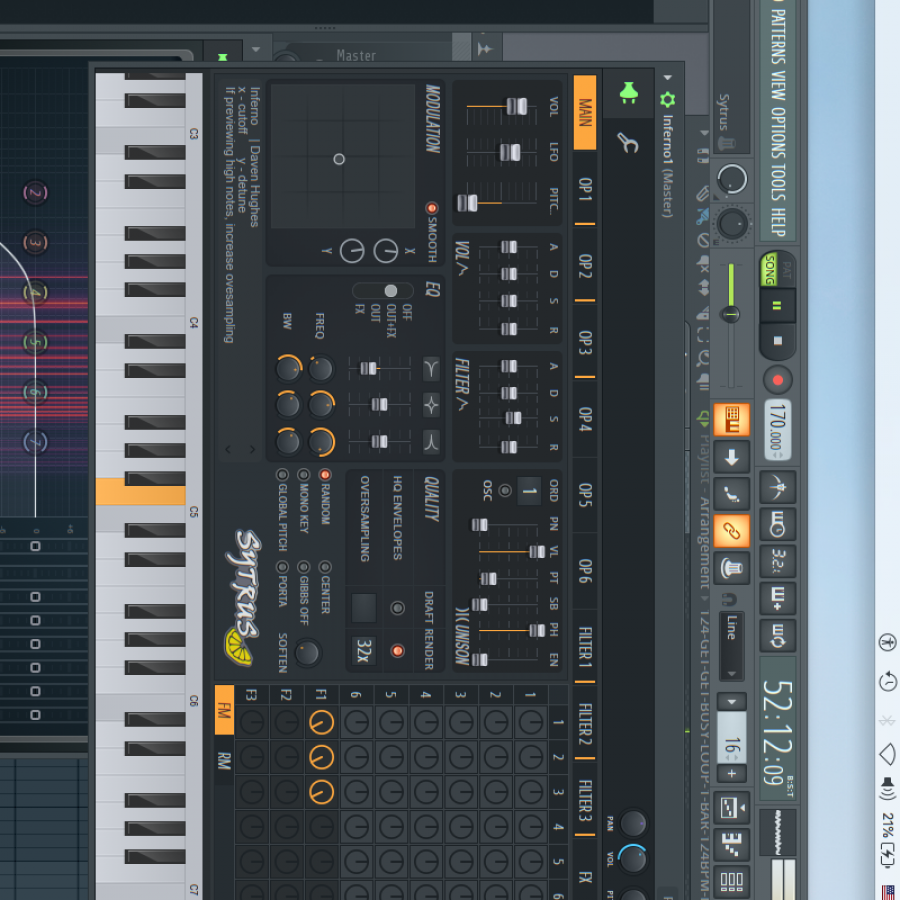This screenshot has height=900, width=900.
Task: Switch playback mode to SONG
Action: (x=770, y=269)
